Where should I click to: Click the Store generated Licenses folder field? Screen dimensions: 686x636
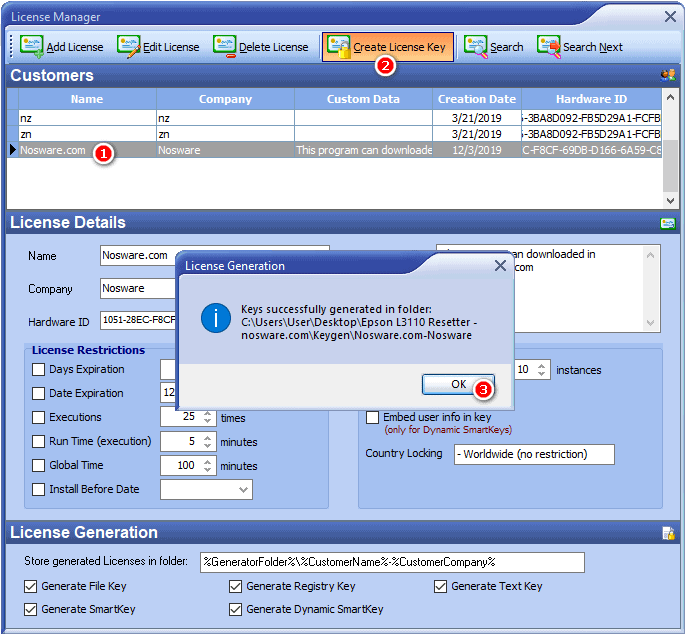(392, 563)
